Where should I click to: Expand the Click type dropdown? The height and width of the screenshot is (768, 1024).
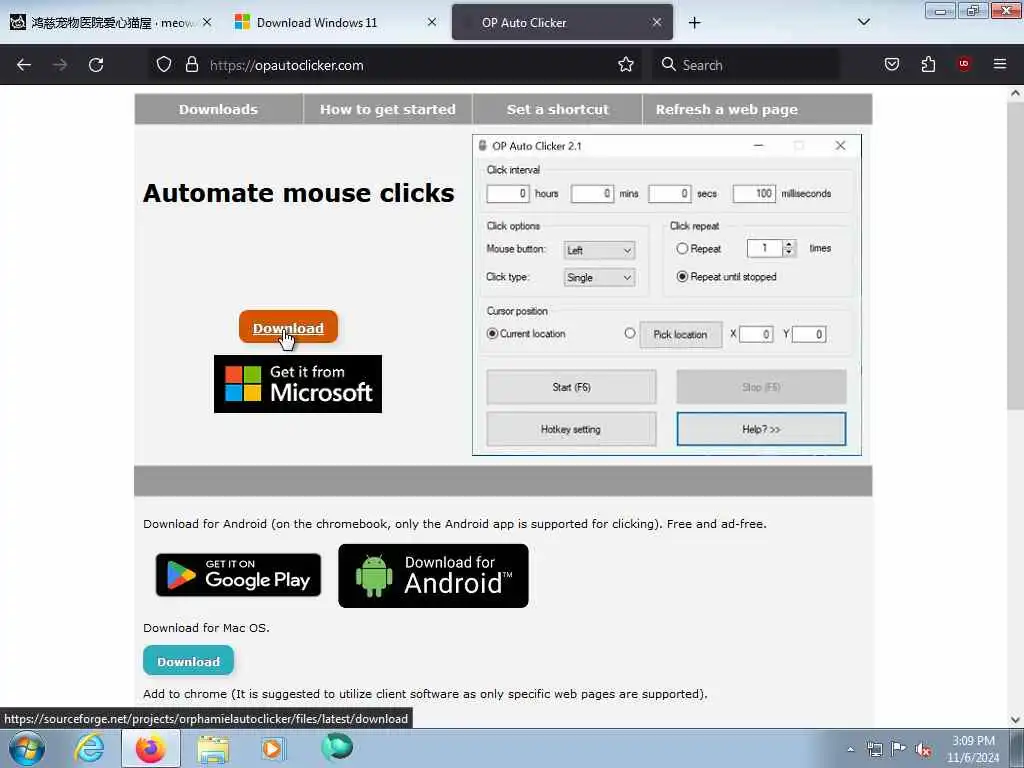(599, 278)
